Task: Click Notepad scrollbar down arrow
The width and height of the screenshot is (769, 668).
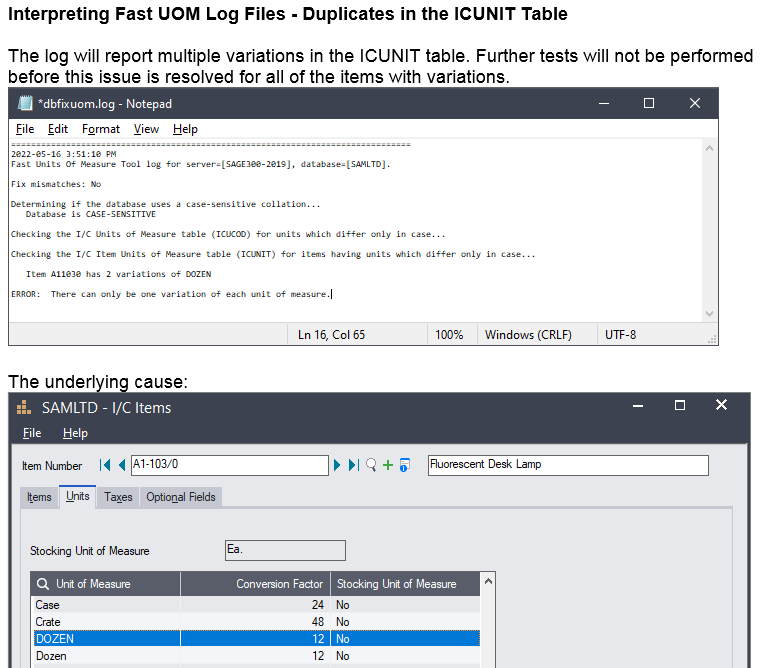Action: [709, 314]
